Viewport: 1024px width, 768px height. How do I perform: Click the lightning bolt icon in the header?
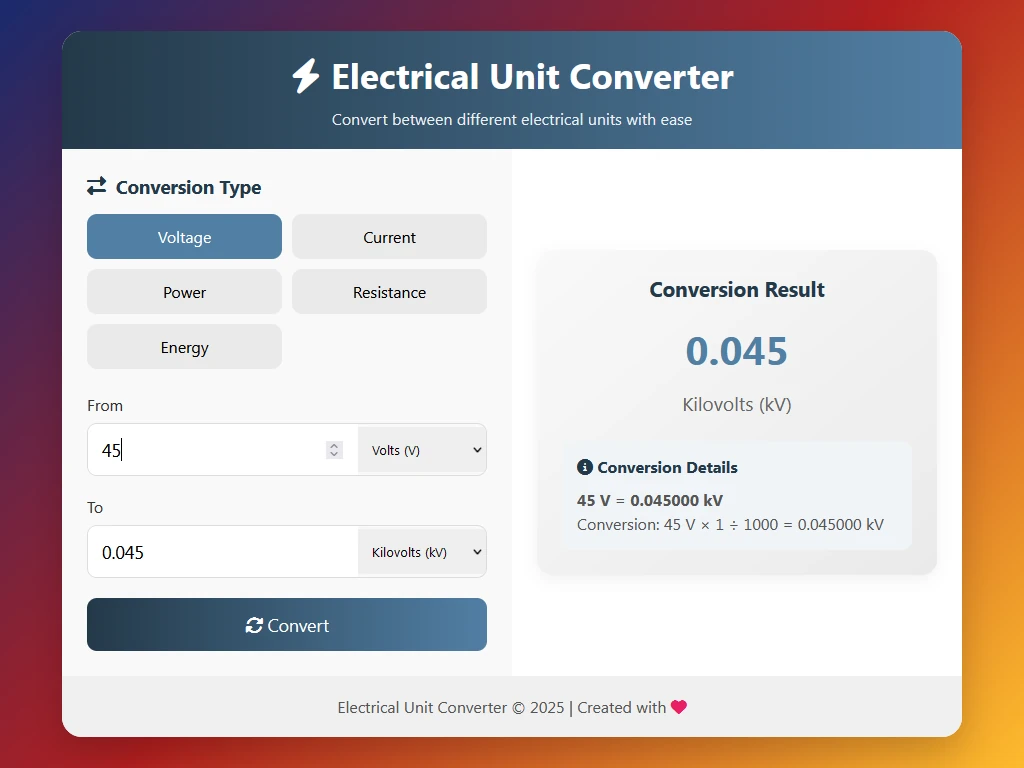(305, 75)
